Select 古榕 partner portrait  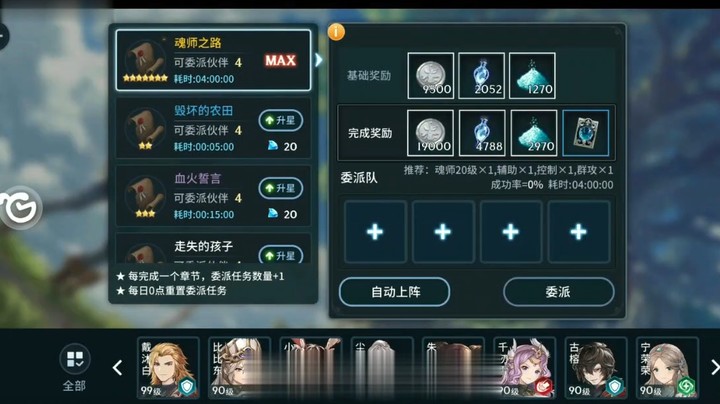click(x=596, y=368)
